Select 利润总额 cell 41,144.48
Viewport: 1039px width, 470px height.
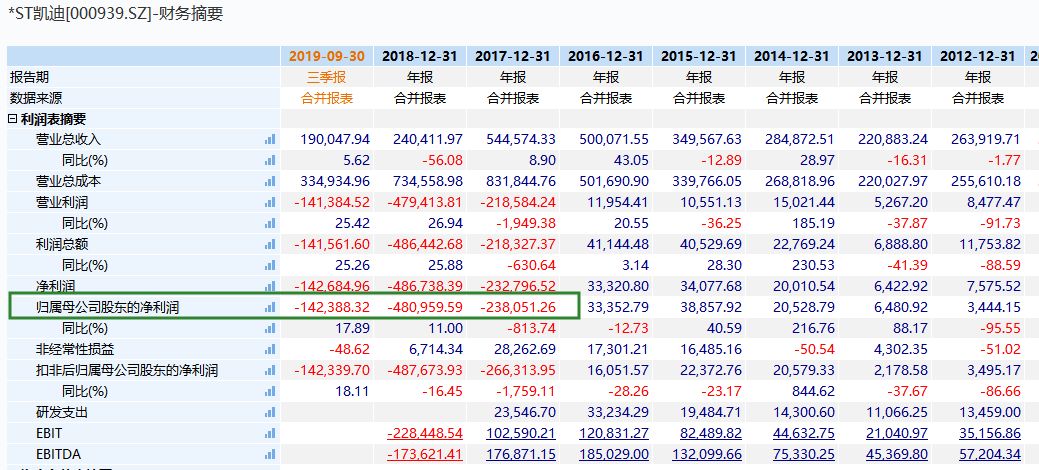[618, 245]
